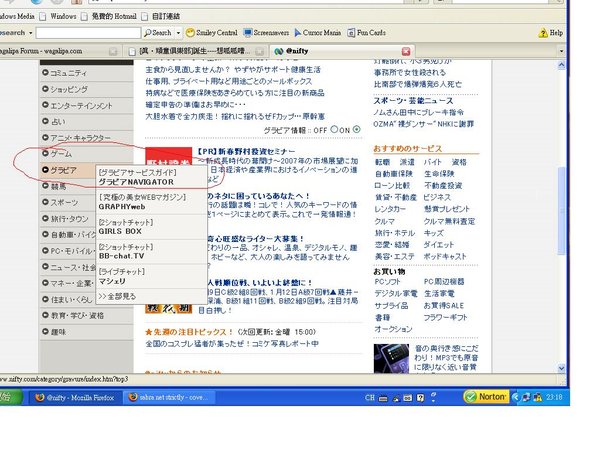Select the グラビア情報 ON radio button
Screen dimensions: 600x450
[x=358, y=129]
